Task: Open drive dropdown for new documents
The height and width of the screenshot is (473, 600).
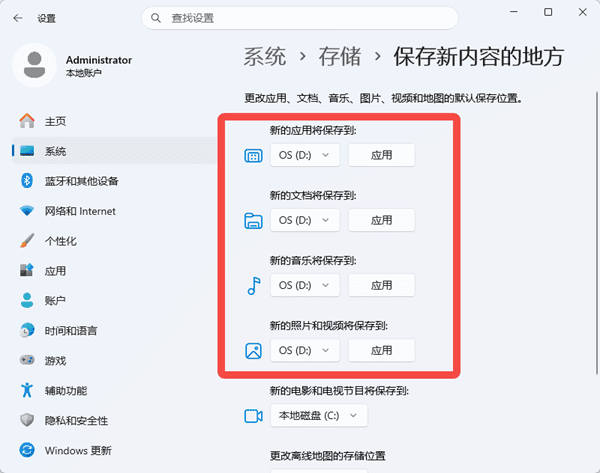Action: click(x=305, y=220)
